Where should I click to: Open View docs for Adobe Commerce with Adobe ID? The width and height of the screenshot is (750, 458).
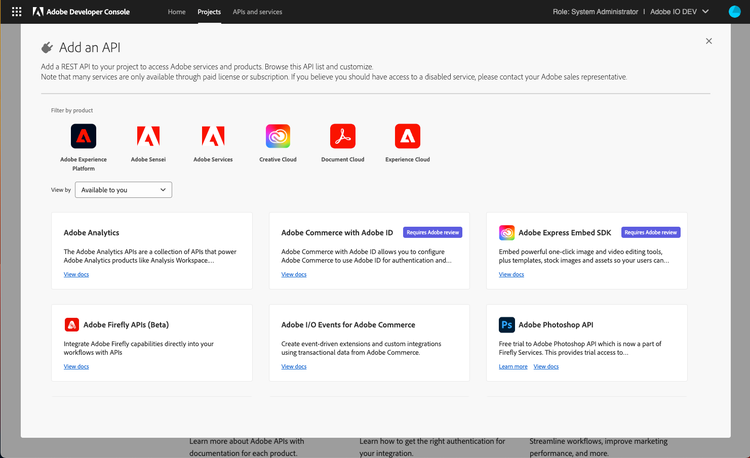tap(294, 274)
